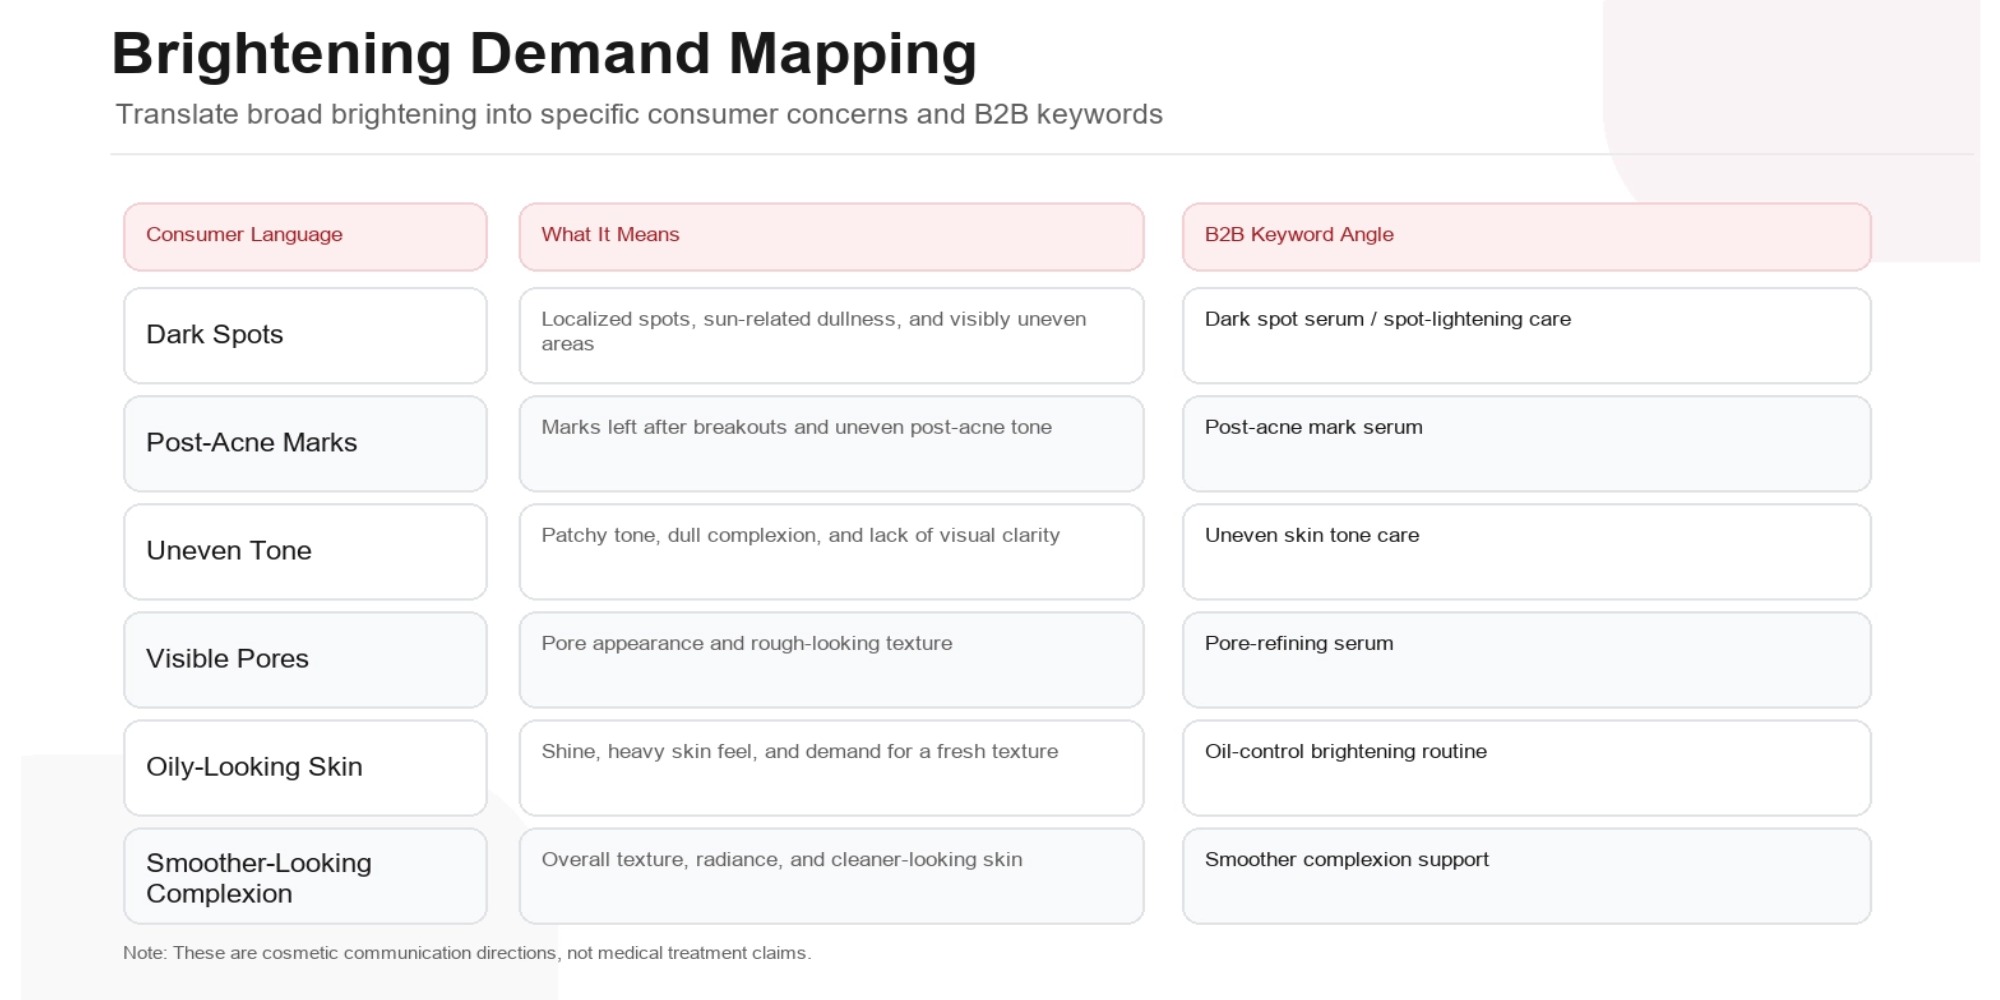Image resolution: width=2000 pixels, height=1000 pixels.
Task: Click the Smoother-Looking Complexion card
Action: (305, 876)
